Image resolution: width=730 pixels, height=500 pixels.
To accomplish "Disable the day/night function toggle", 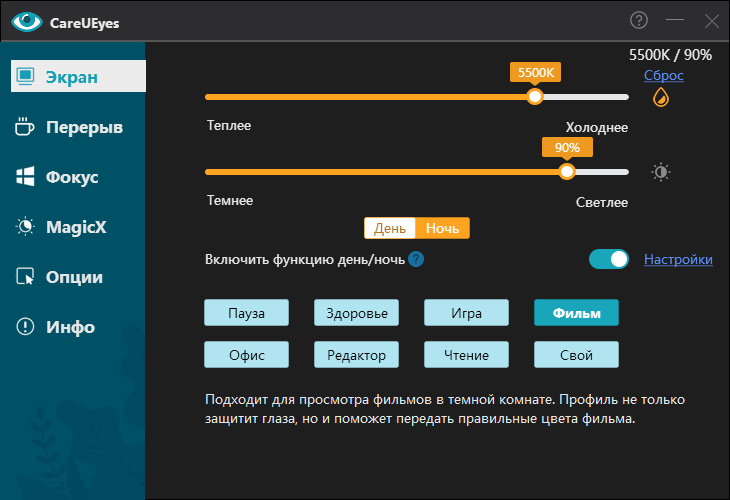I will 609,260.
